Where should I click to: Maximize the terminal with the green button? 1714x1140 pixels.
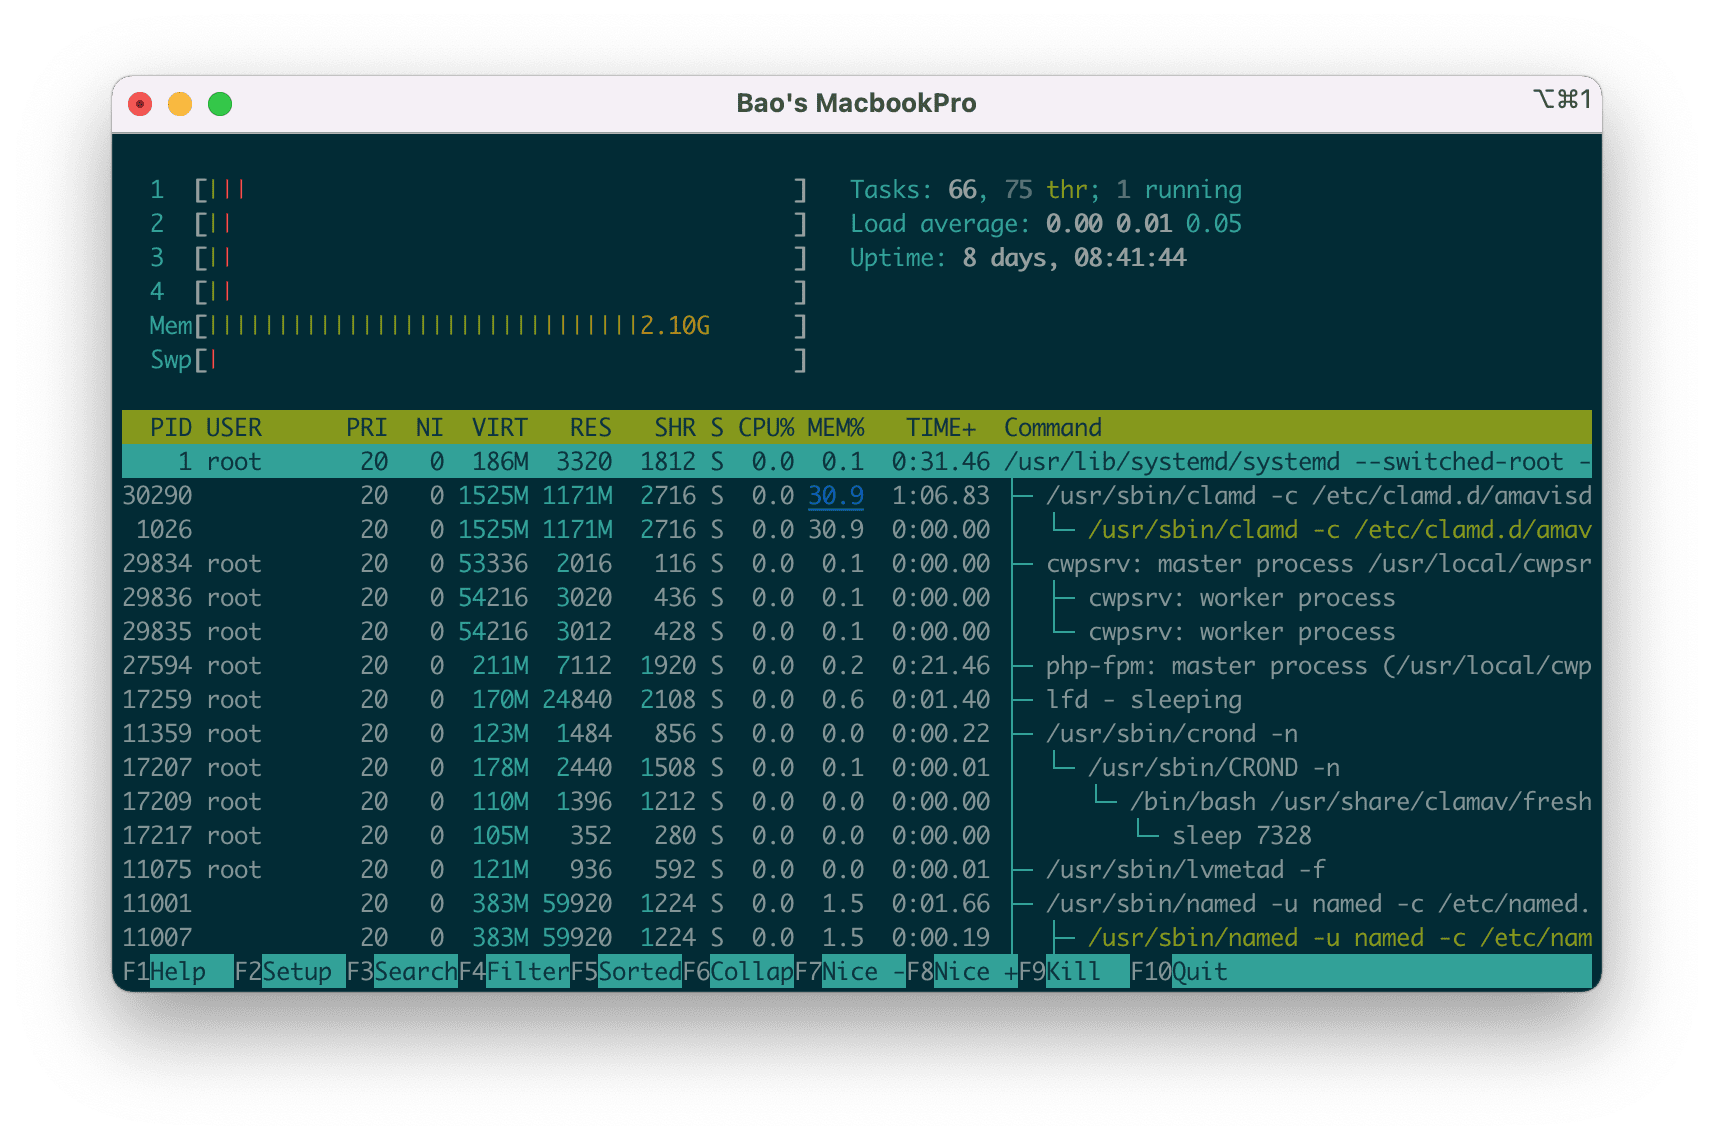[220, 104]
